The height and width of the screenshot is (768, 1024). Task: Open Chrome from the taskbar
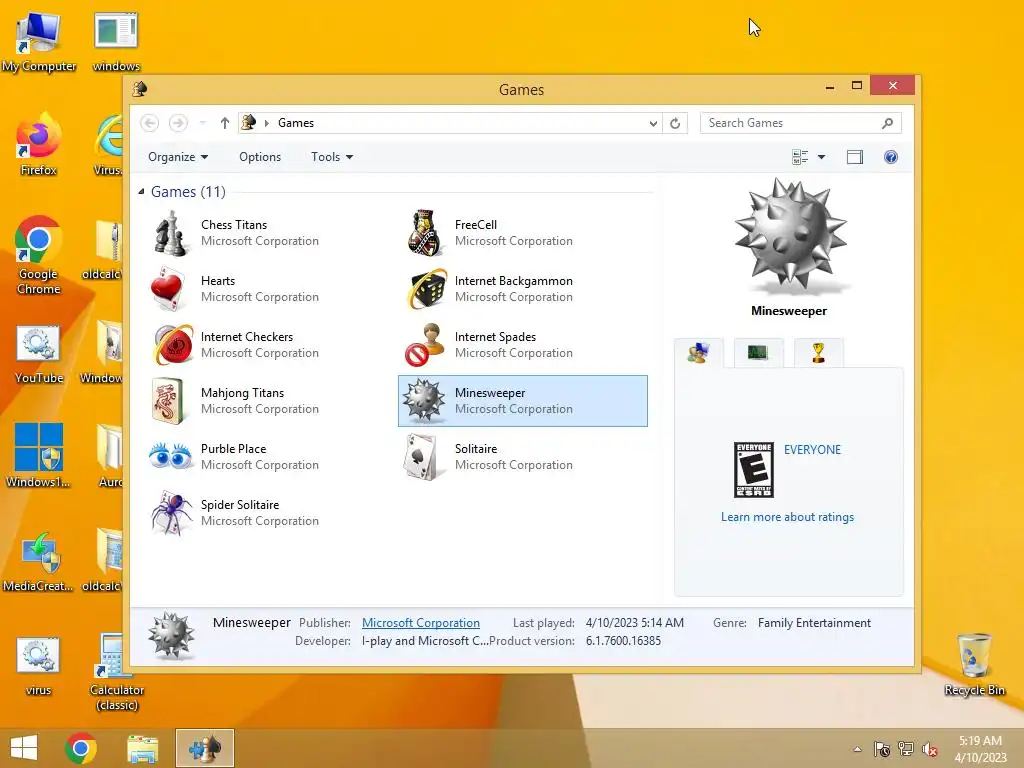tap(81, 748)
